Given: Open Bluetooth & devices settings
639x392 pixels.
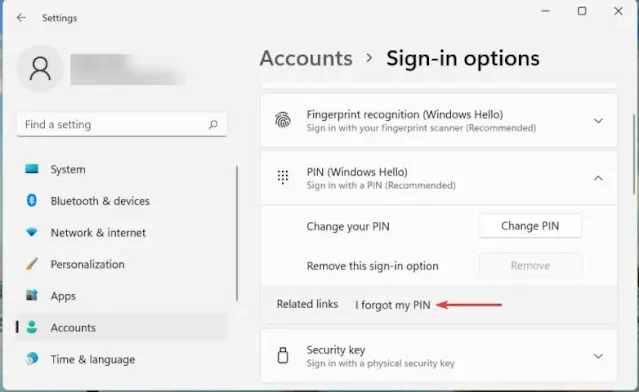Looking at the screenshot, I should pos(121,201).
